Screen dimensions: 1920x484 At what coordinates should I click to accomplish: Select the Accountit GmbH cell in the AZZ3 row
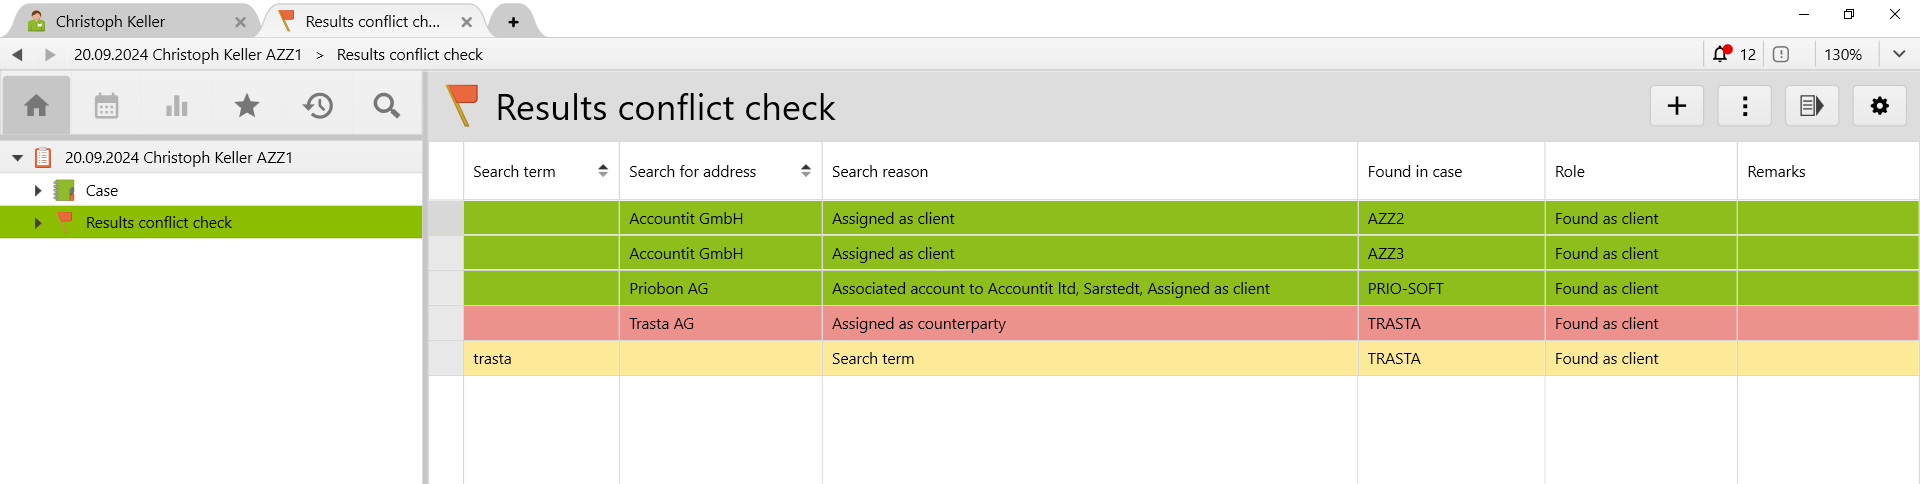pyautogui.click(x=720, y=253)
